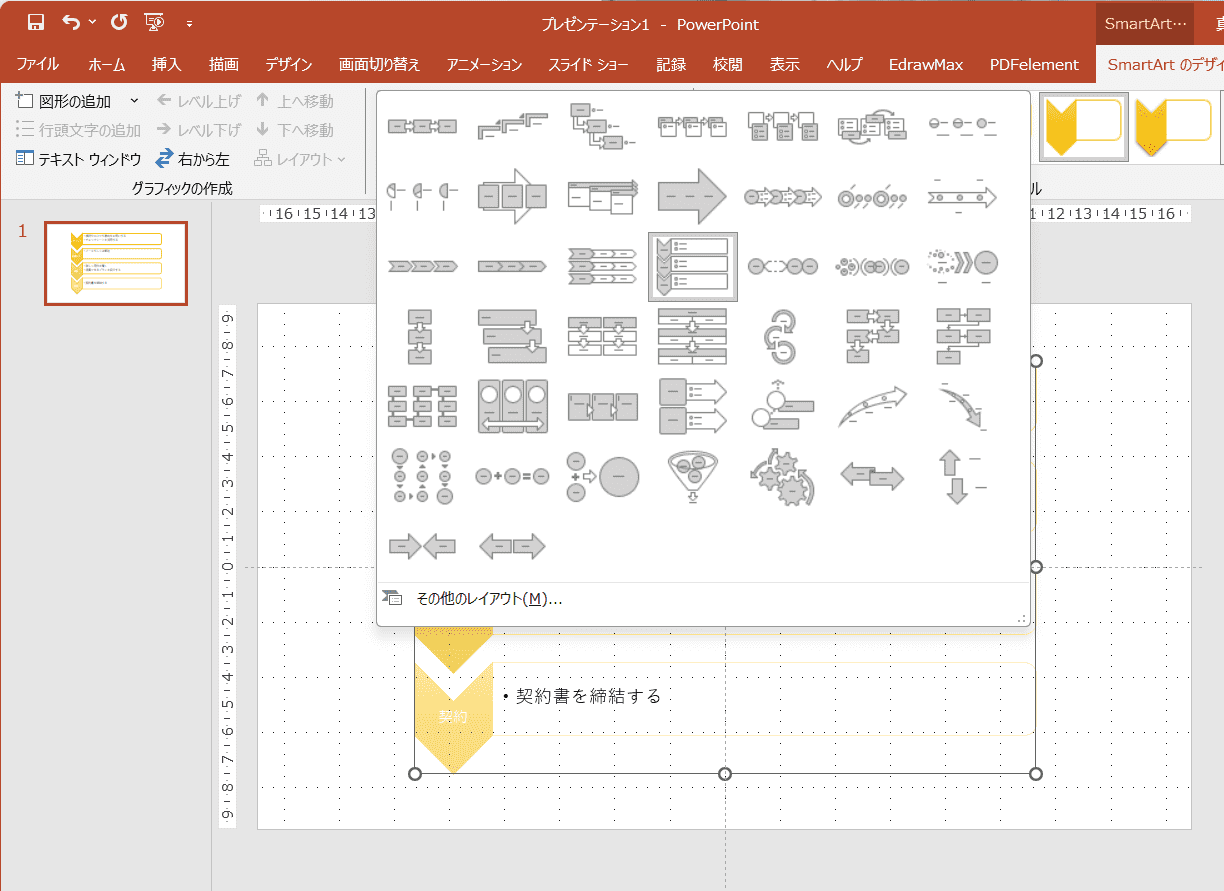This screenshot has width=1224, height=891.
Task: Click the Undo arrow icon
Action: click(x=71, y=22)
